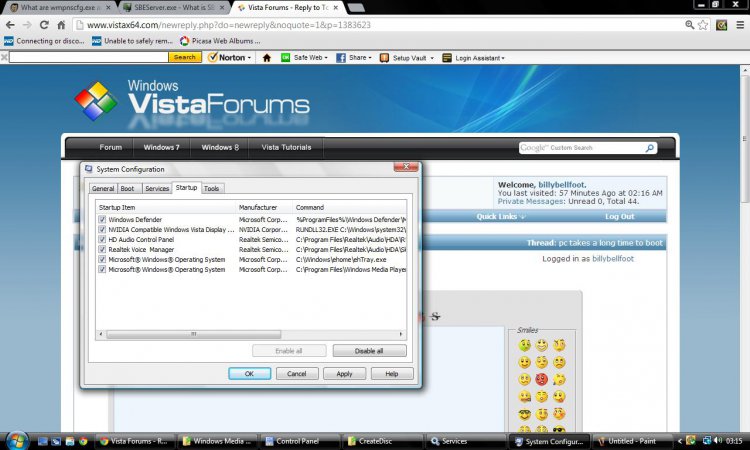750x450 pixels.
Task: Switch to the SBEServer.exe browser tab
Action: (174, 8)
